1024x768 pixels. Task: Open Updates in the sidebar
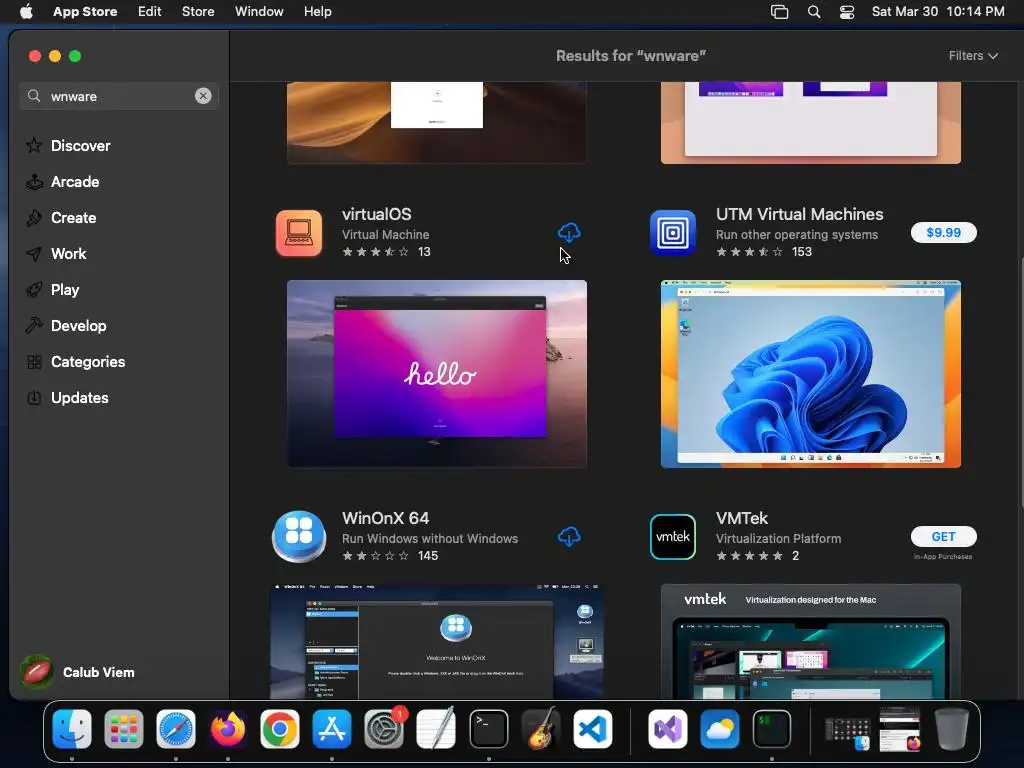point(80,398)
